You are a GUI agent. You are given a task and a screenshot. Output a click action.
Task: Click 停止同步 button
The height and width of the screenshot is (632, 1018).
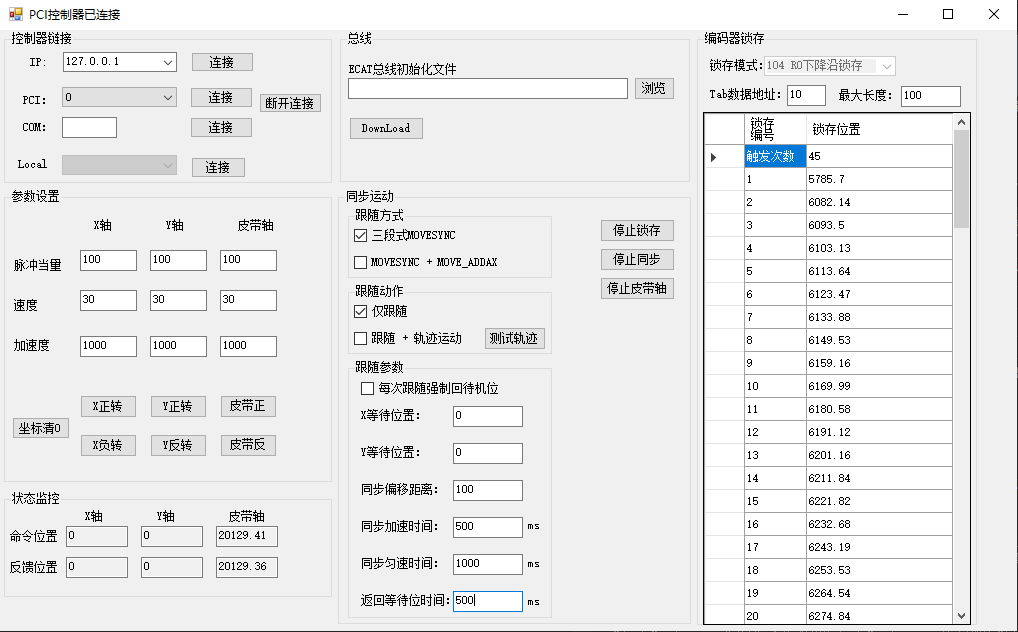click(637, 260)
